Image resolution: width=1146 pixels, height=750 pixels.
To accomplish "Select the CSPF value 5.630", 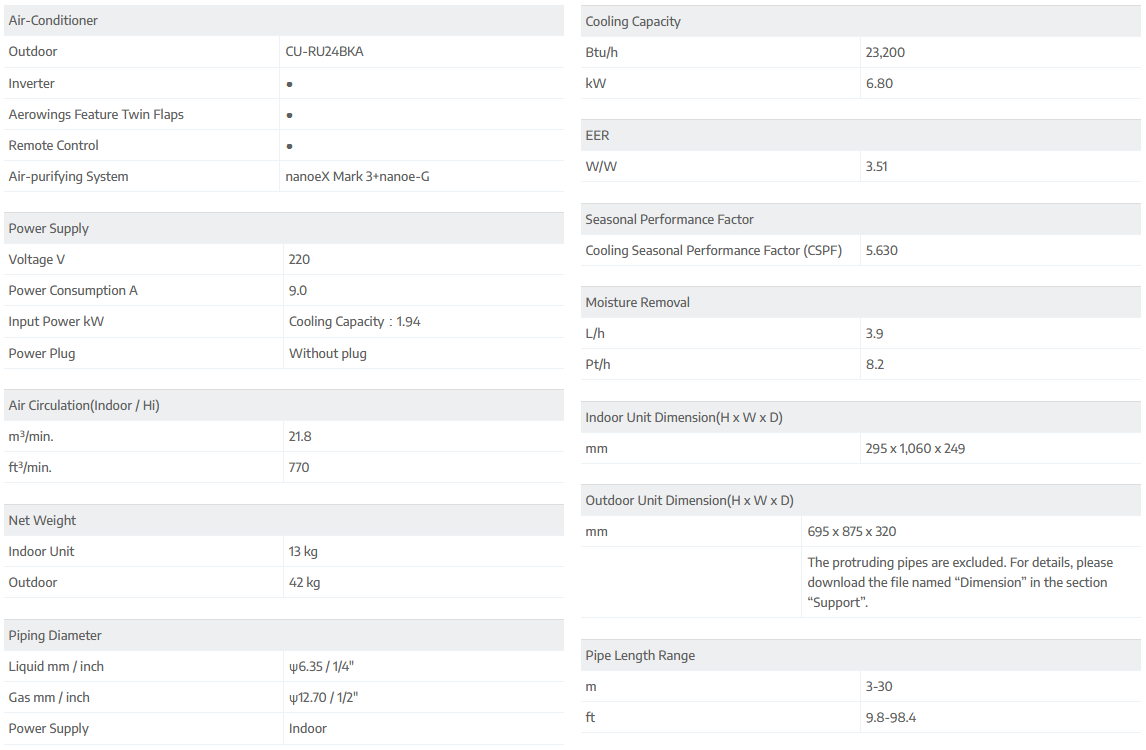I will coord(881,251).
